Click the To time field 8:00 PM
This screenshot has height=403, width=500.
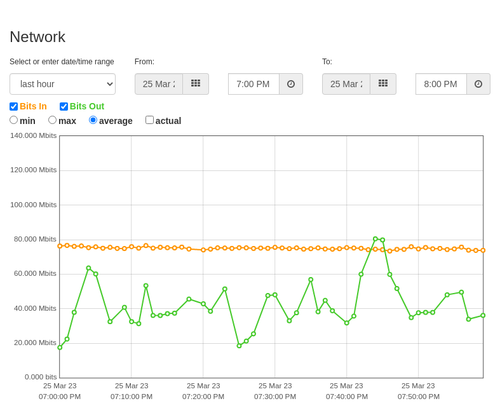(x=441, y=84)
